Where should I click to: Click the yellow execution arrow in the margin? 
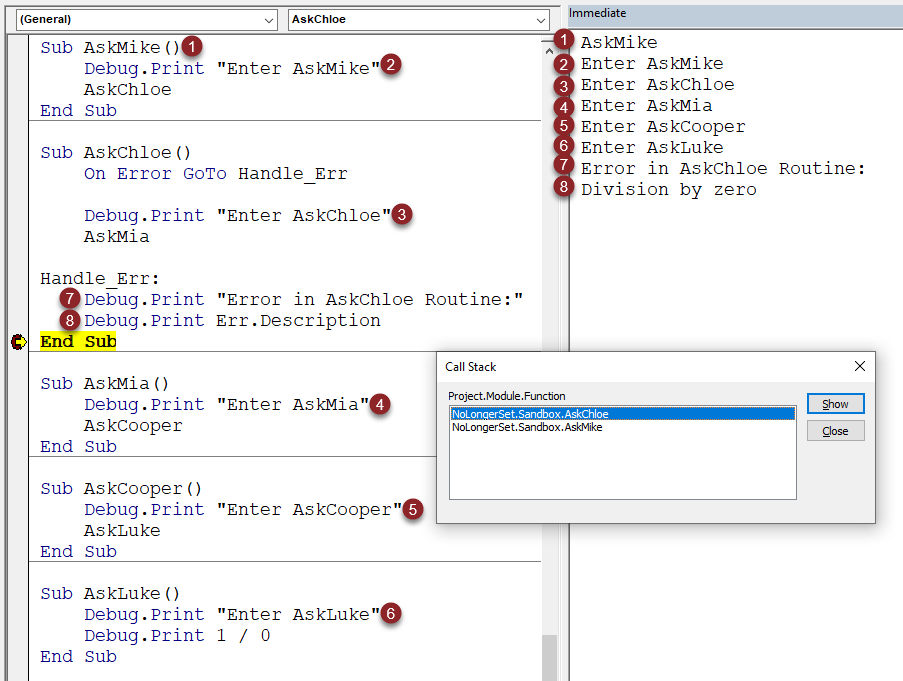coord(18,341)
